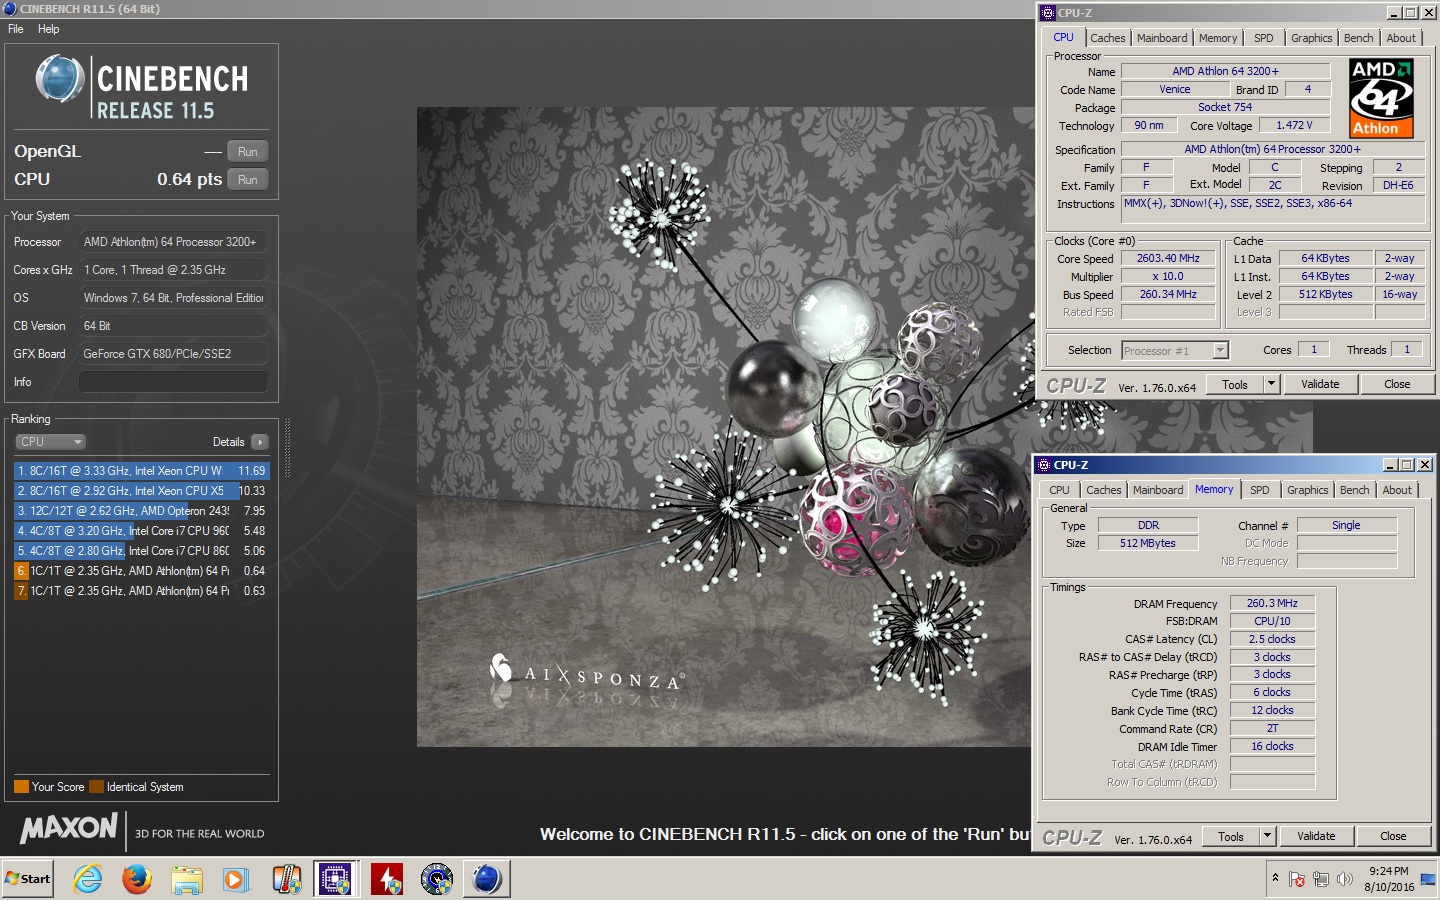The image size is (1440, 900).
Task: Click Validate in bottom CPU-Z window
Action: coord(1316,836)
